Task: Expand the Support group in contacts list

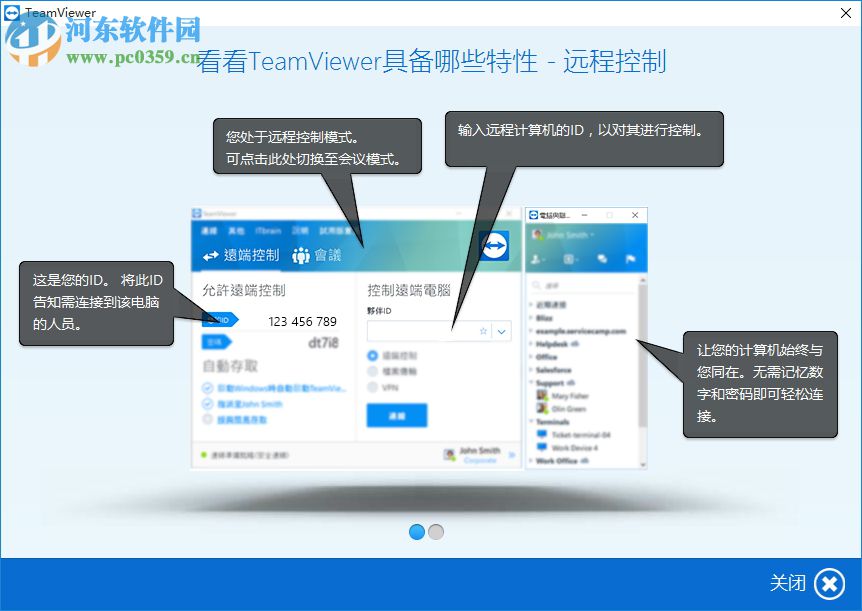Action: tap(529, 381)
